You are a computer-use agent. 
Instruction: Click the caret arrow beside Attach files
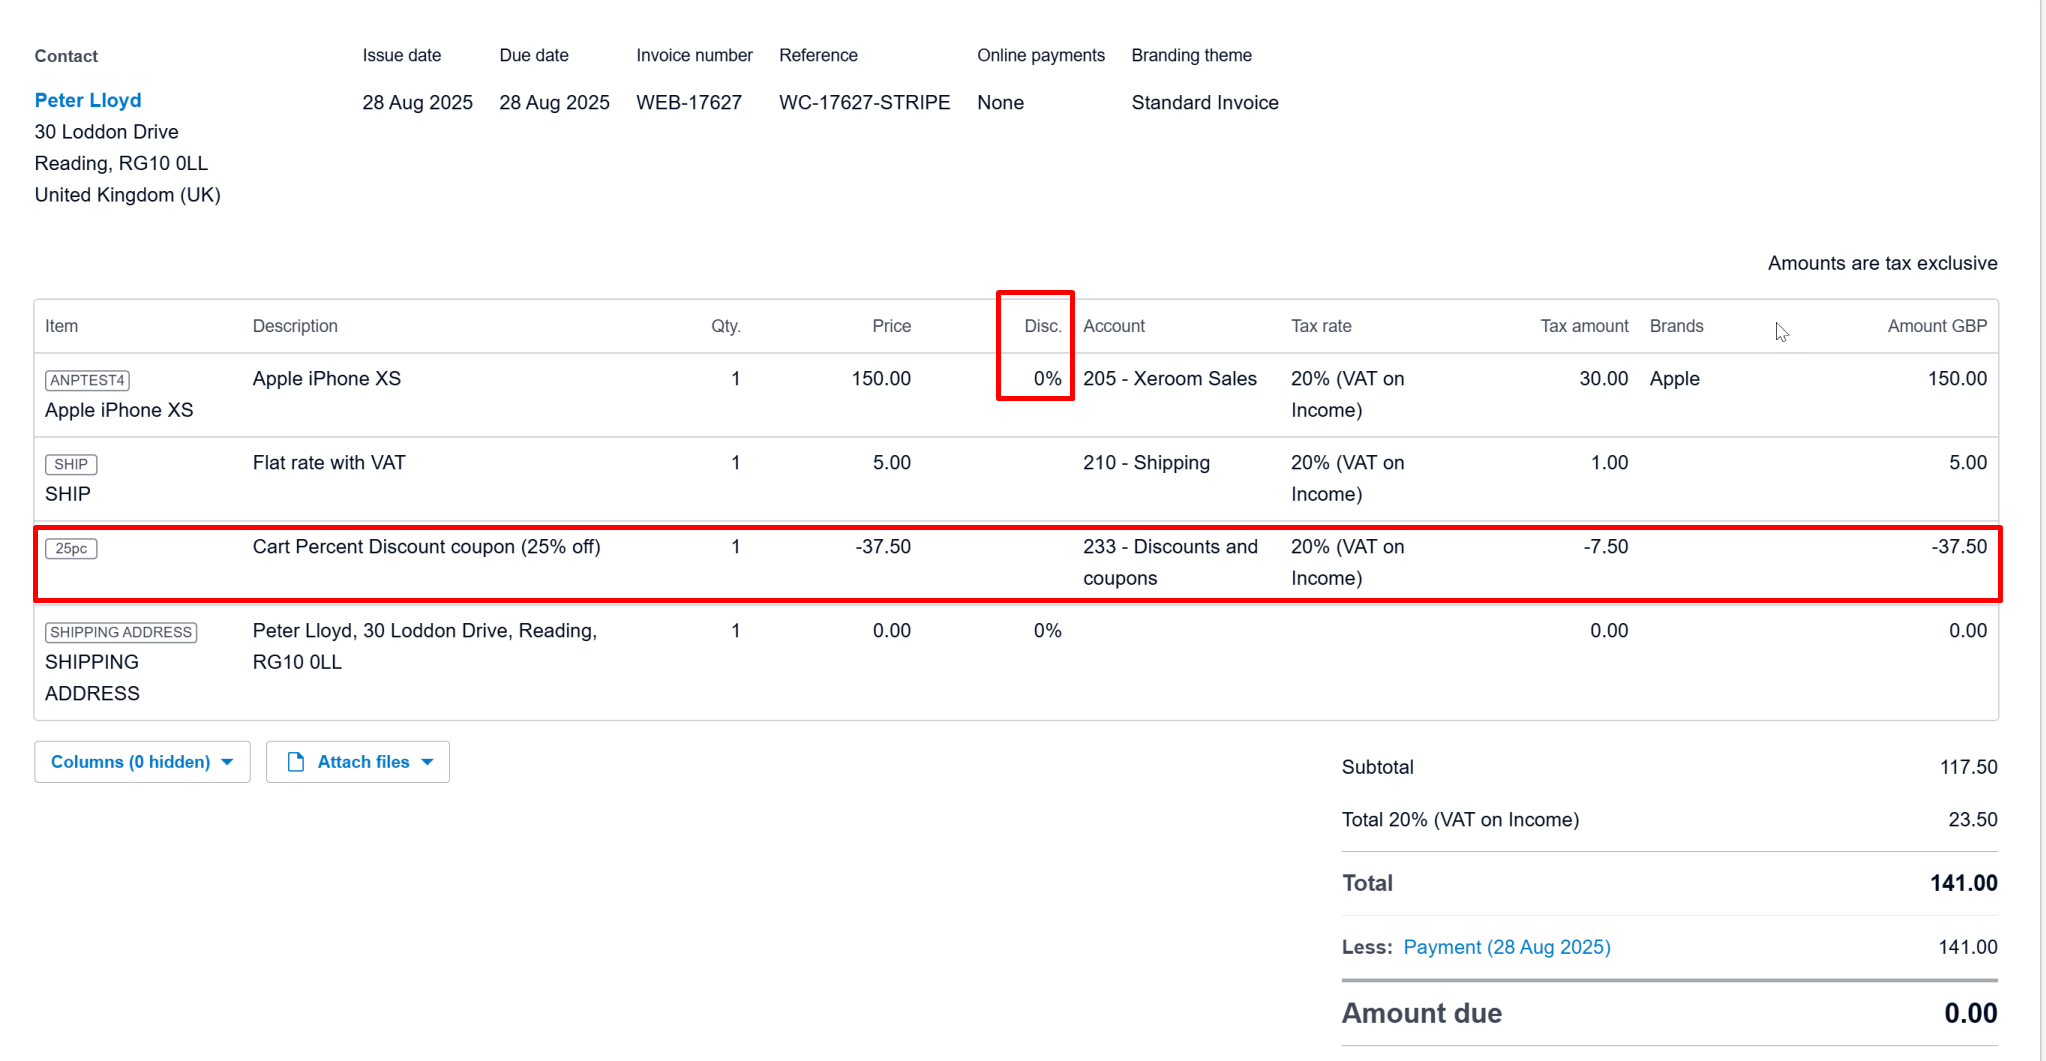pos(428,762)
